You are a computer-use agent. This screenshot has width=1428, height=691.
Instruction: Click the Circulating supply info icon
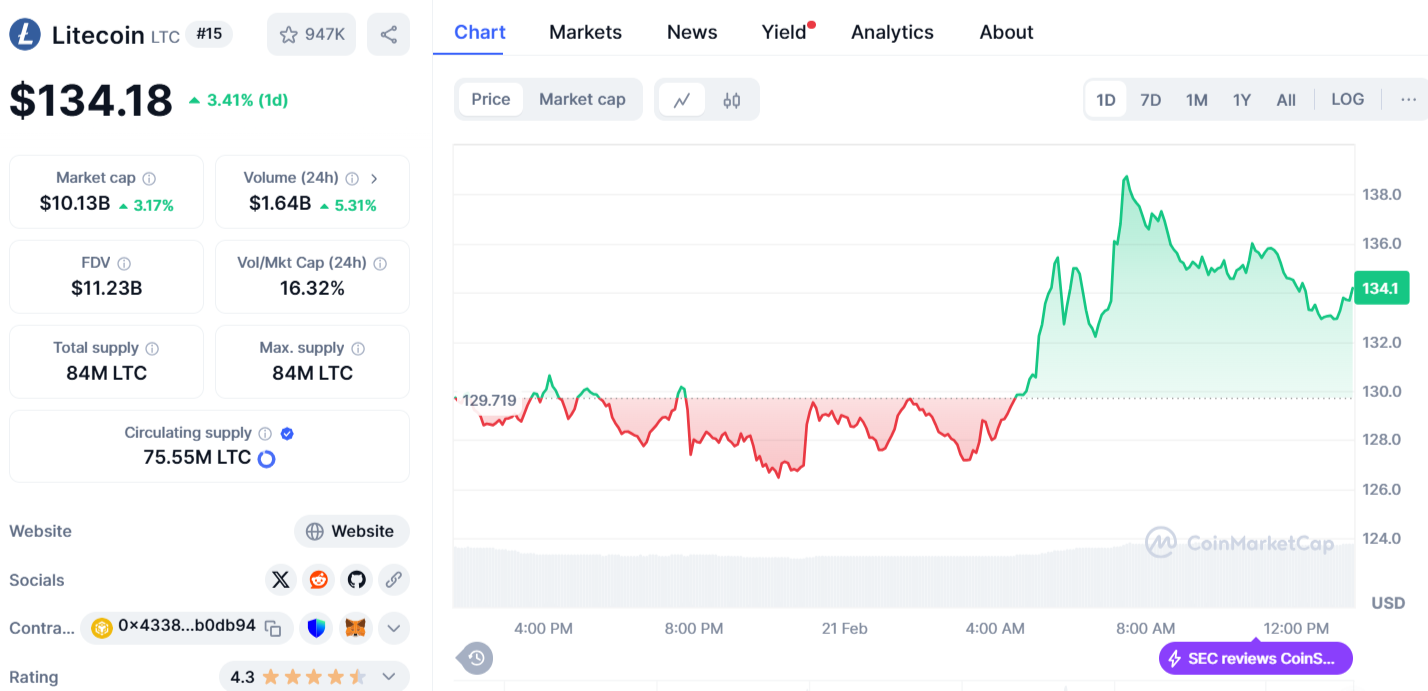[x=265, y=433]
